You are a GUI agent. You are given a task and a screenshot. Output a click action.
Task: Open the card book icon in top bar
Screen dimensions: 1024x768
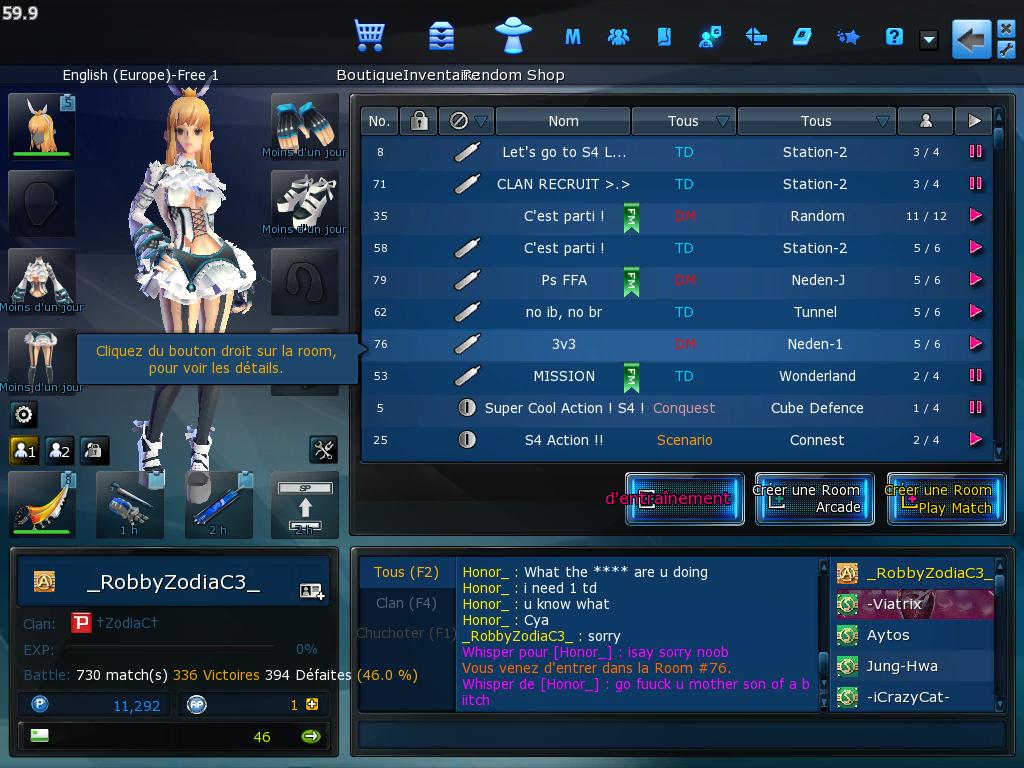click(664, 37)
